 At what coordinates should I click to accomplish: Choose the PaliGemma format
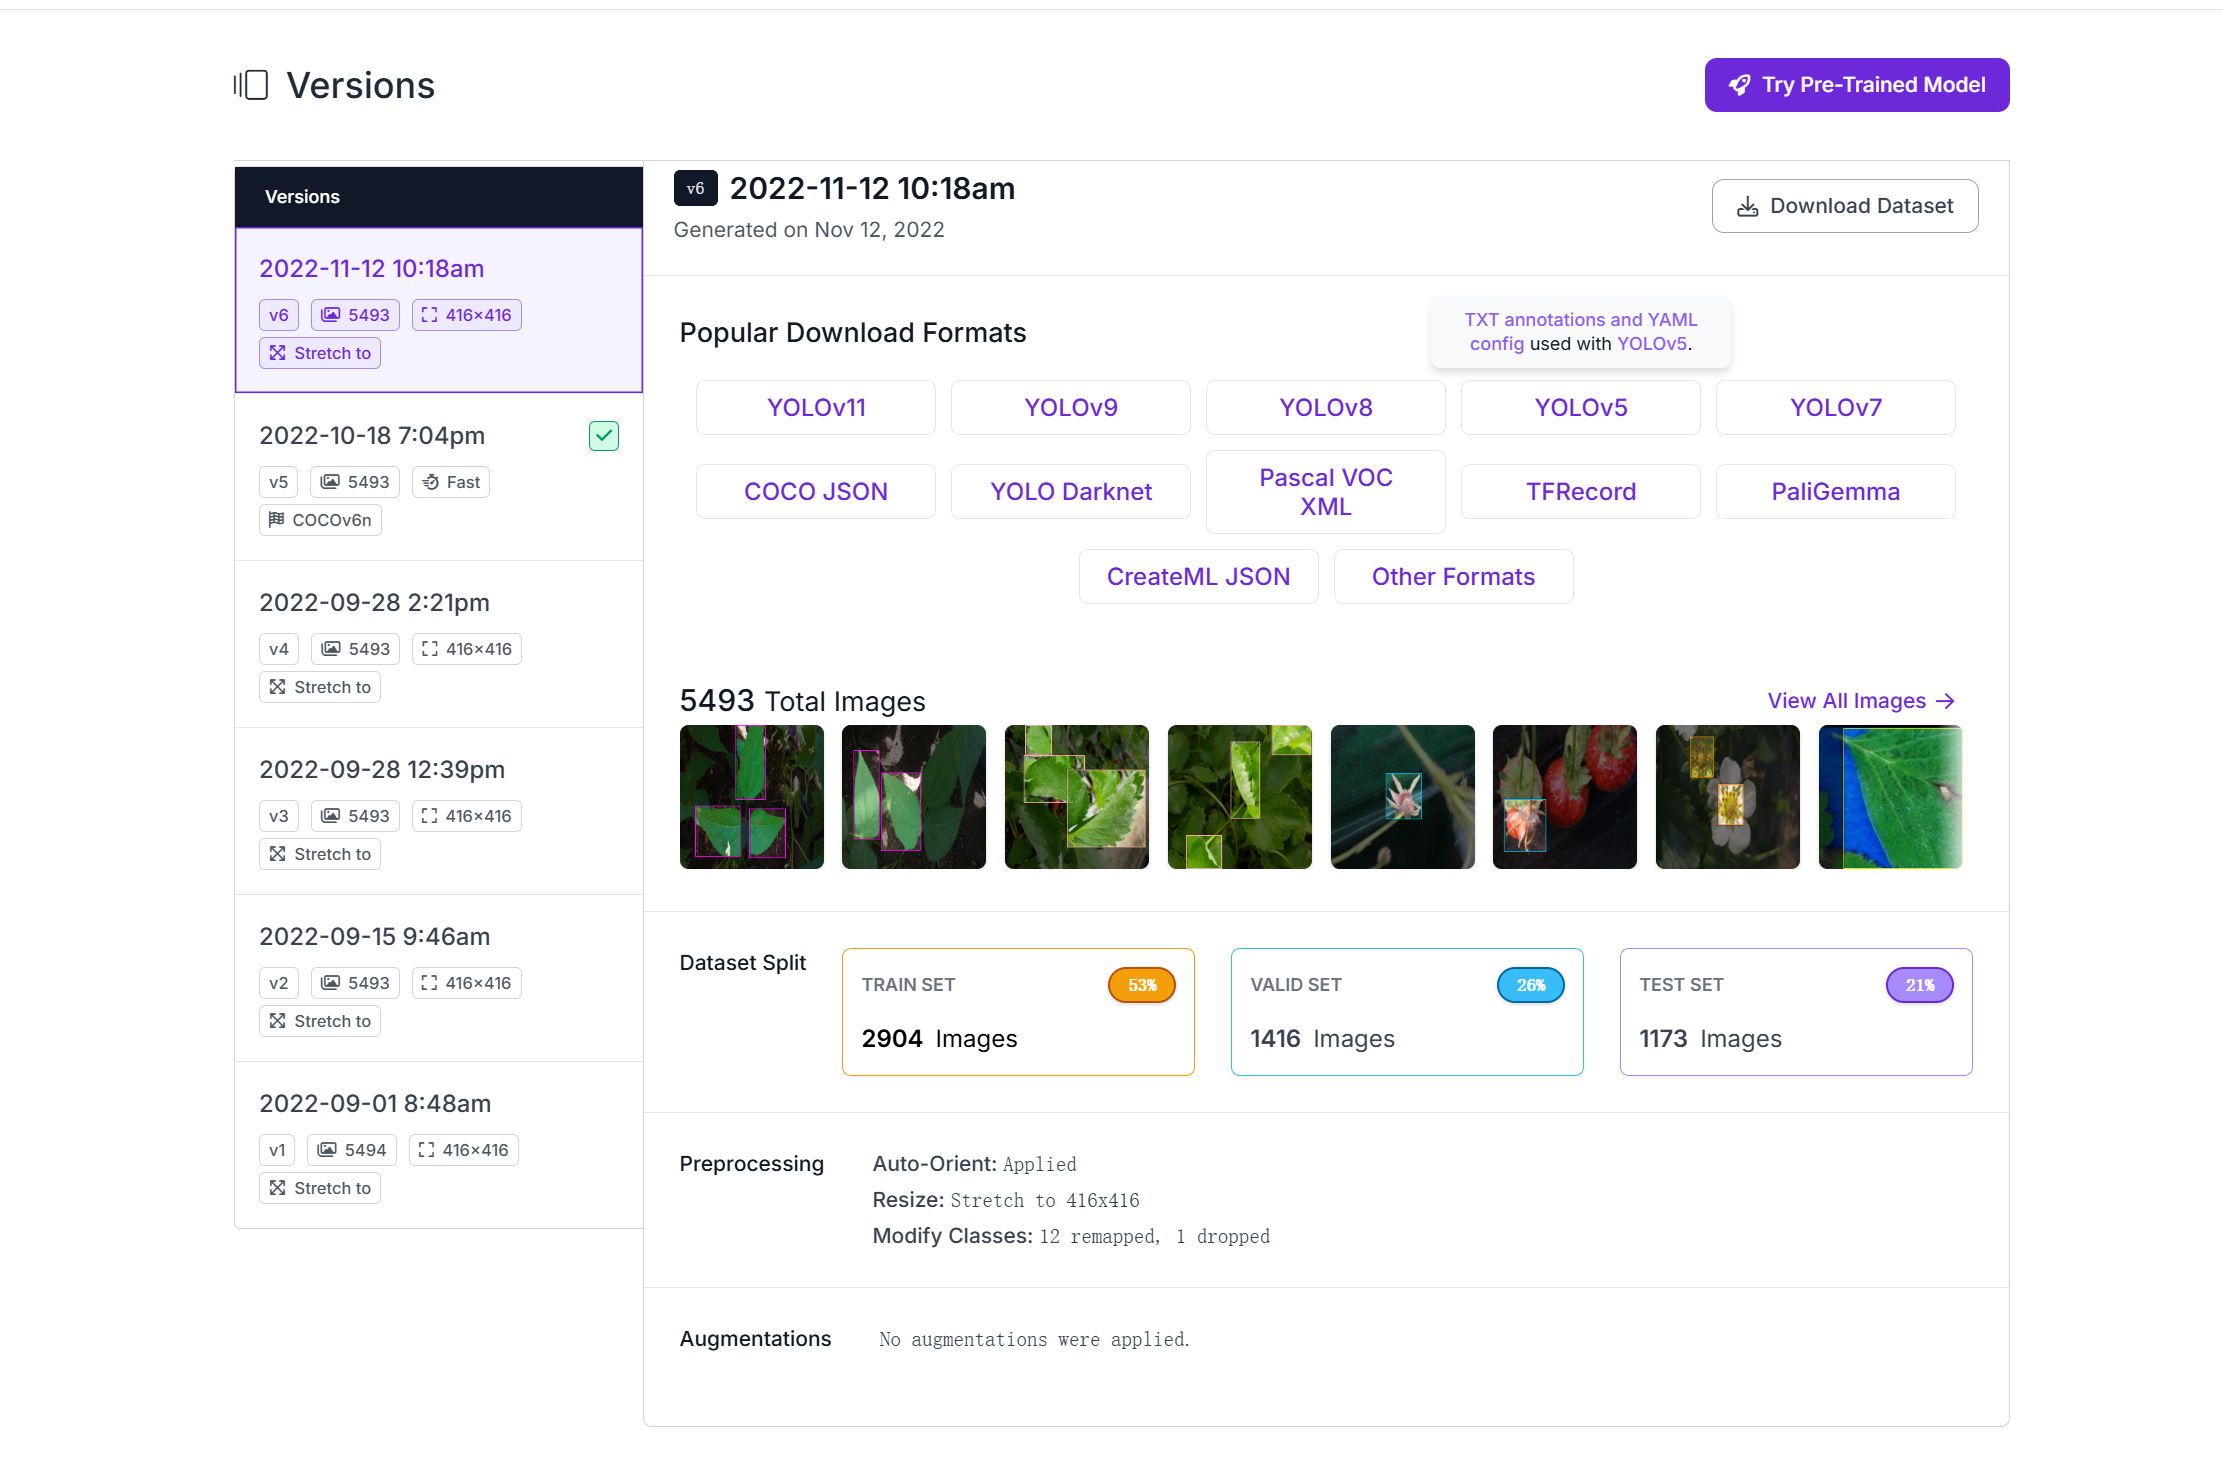(1836, 492)
